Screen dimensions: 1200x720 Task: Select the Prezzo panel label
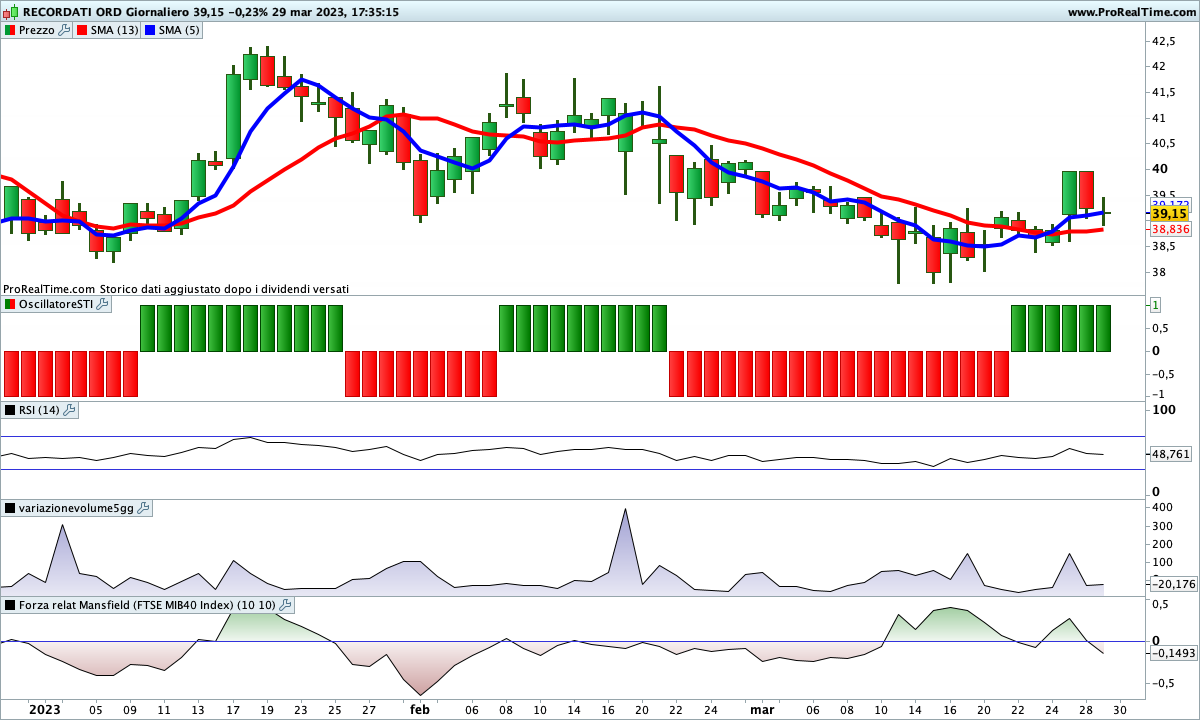pyautogui.click(x=37, y=30)
